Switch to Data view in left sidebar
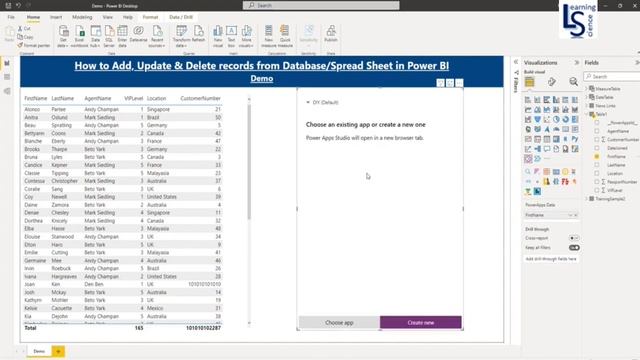This screenshot has height=360, width=640. 7,77
